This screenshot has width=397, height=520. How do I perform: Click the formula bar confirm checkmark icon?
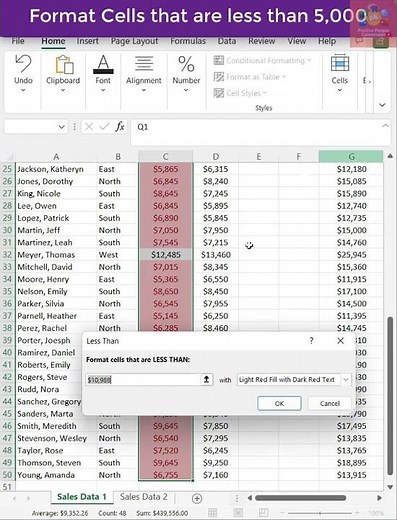pos(104,127)
